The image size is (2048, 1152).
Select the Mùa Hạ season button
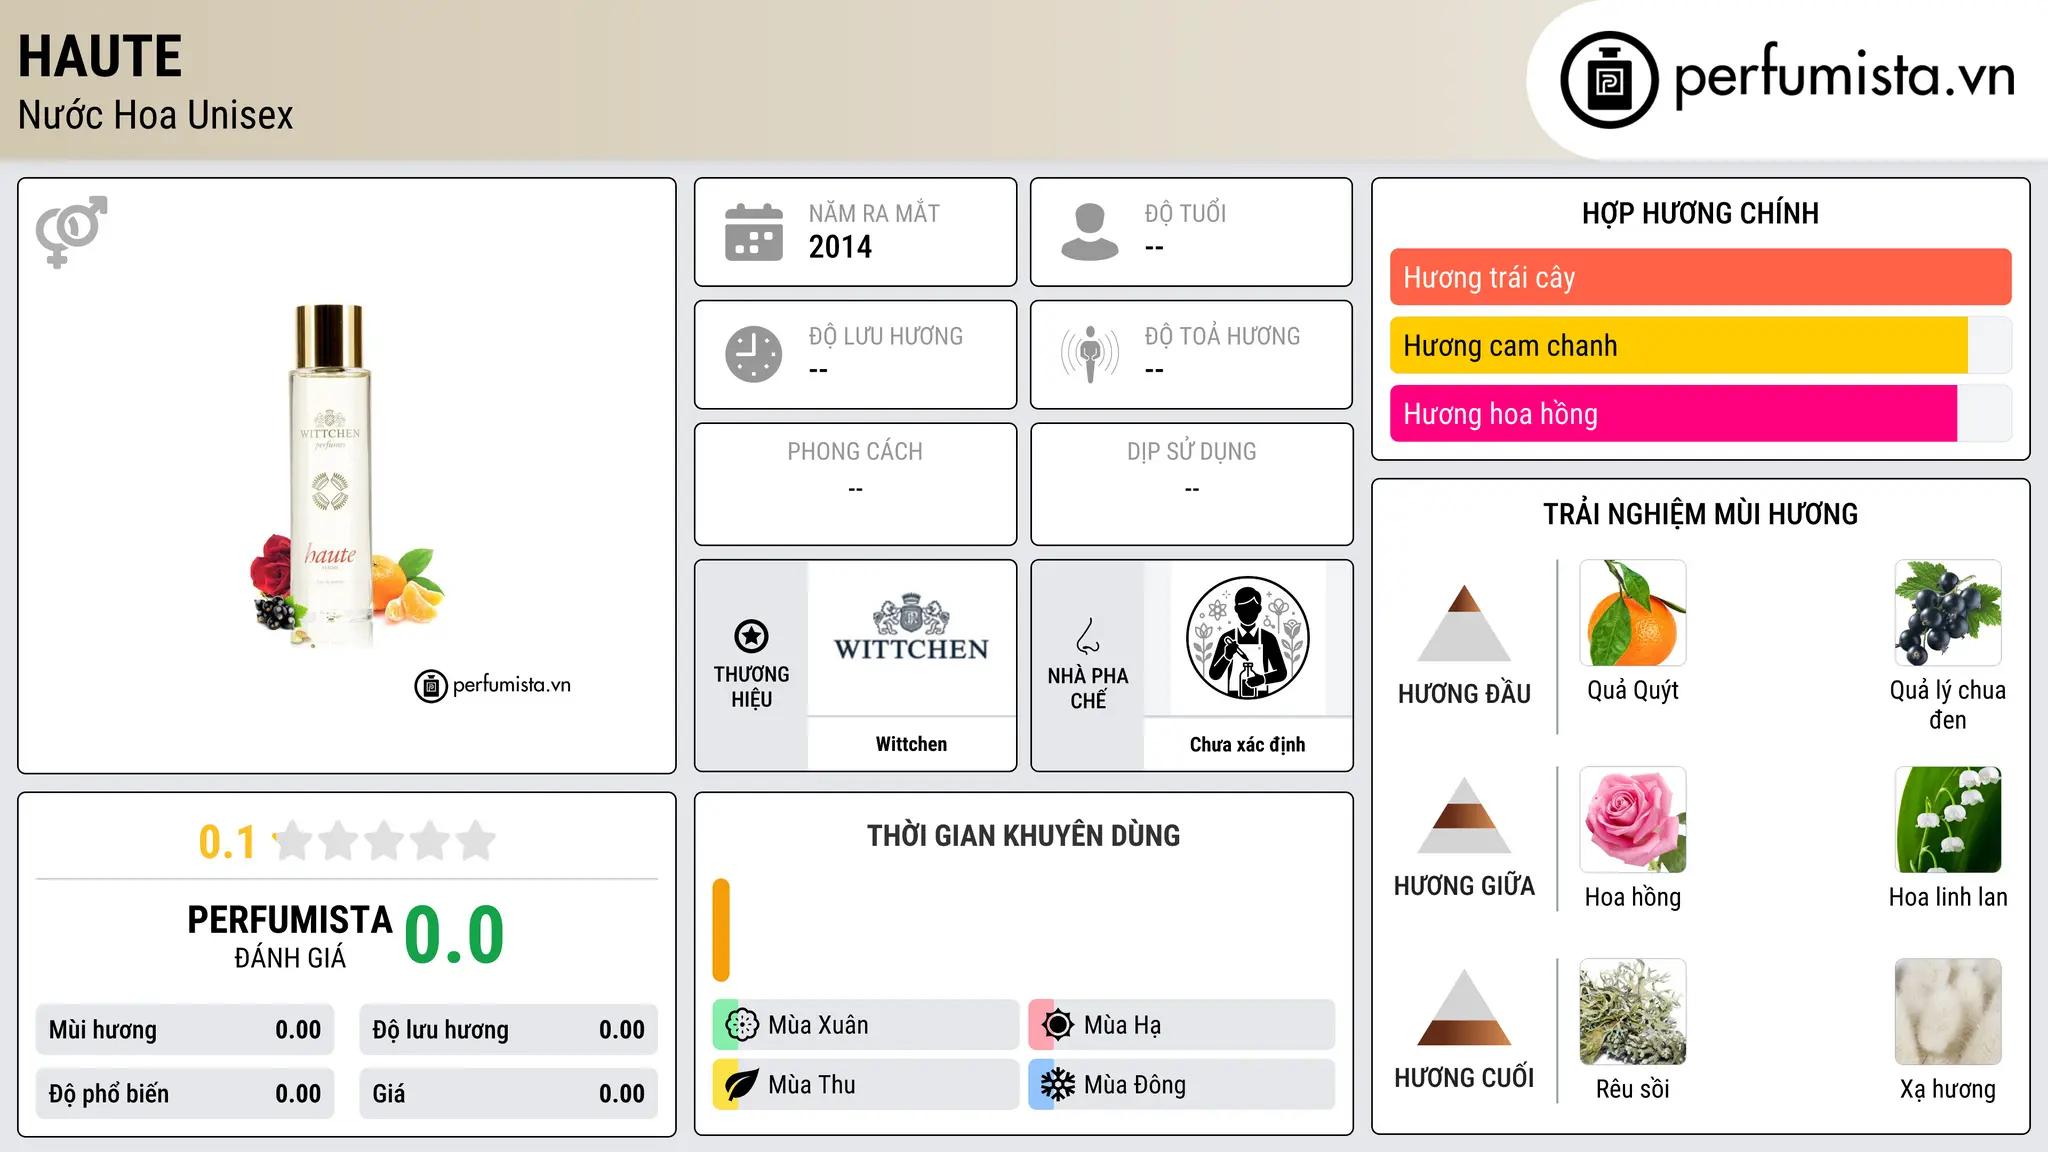pyautogui.click(x=1182, y=1025)
